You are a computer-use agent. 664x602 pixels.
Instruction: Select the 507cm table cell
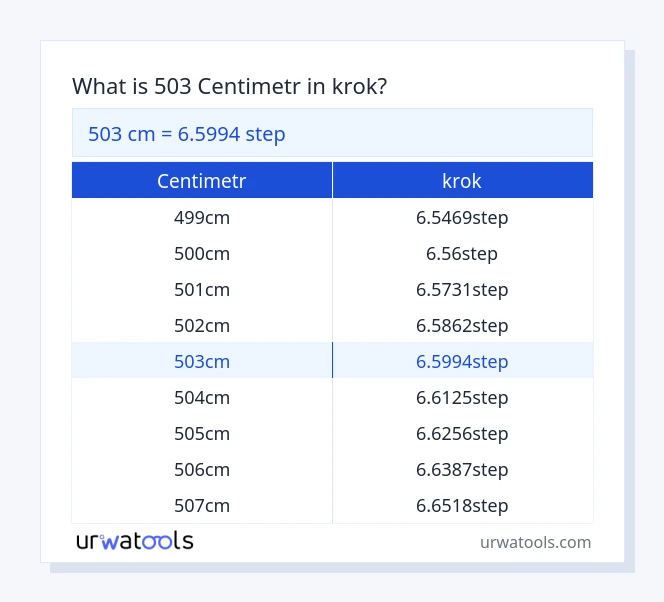202,505
